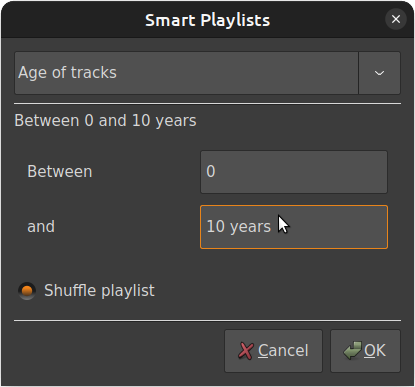Viewport: 415px width, 387px height.
Task: Click the Between value field showing 0
Action: 294,172
